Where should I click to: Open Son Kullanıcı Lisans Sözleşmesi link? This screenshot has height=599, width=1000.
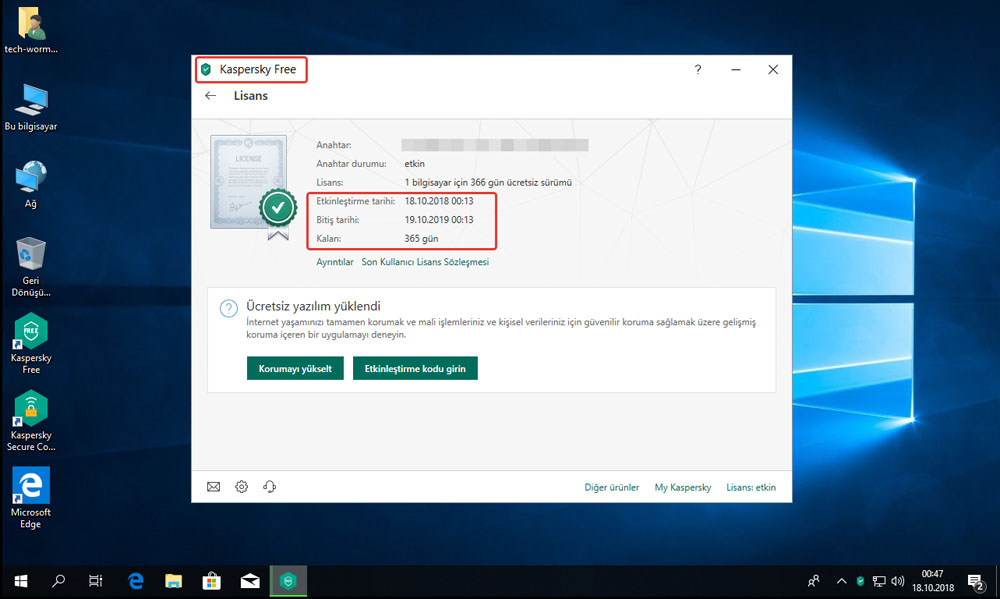[425, 262]
